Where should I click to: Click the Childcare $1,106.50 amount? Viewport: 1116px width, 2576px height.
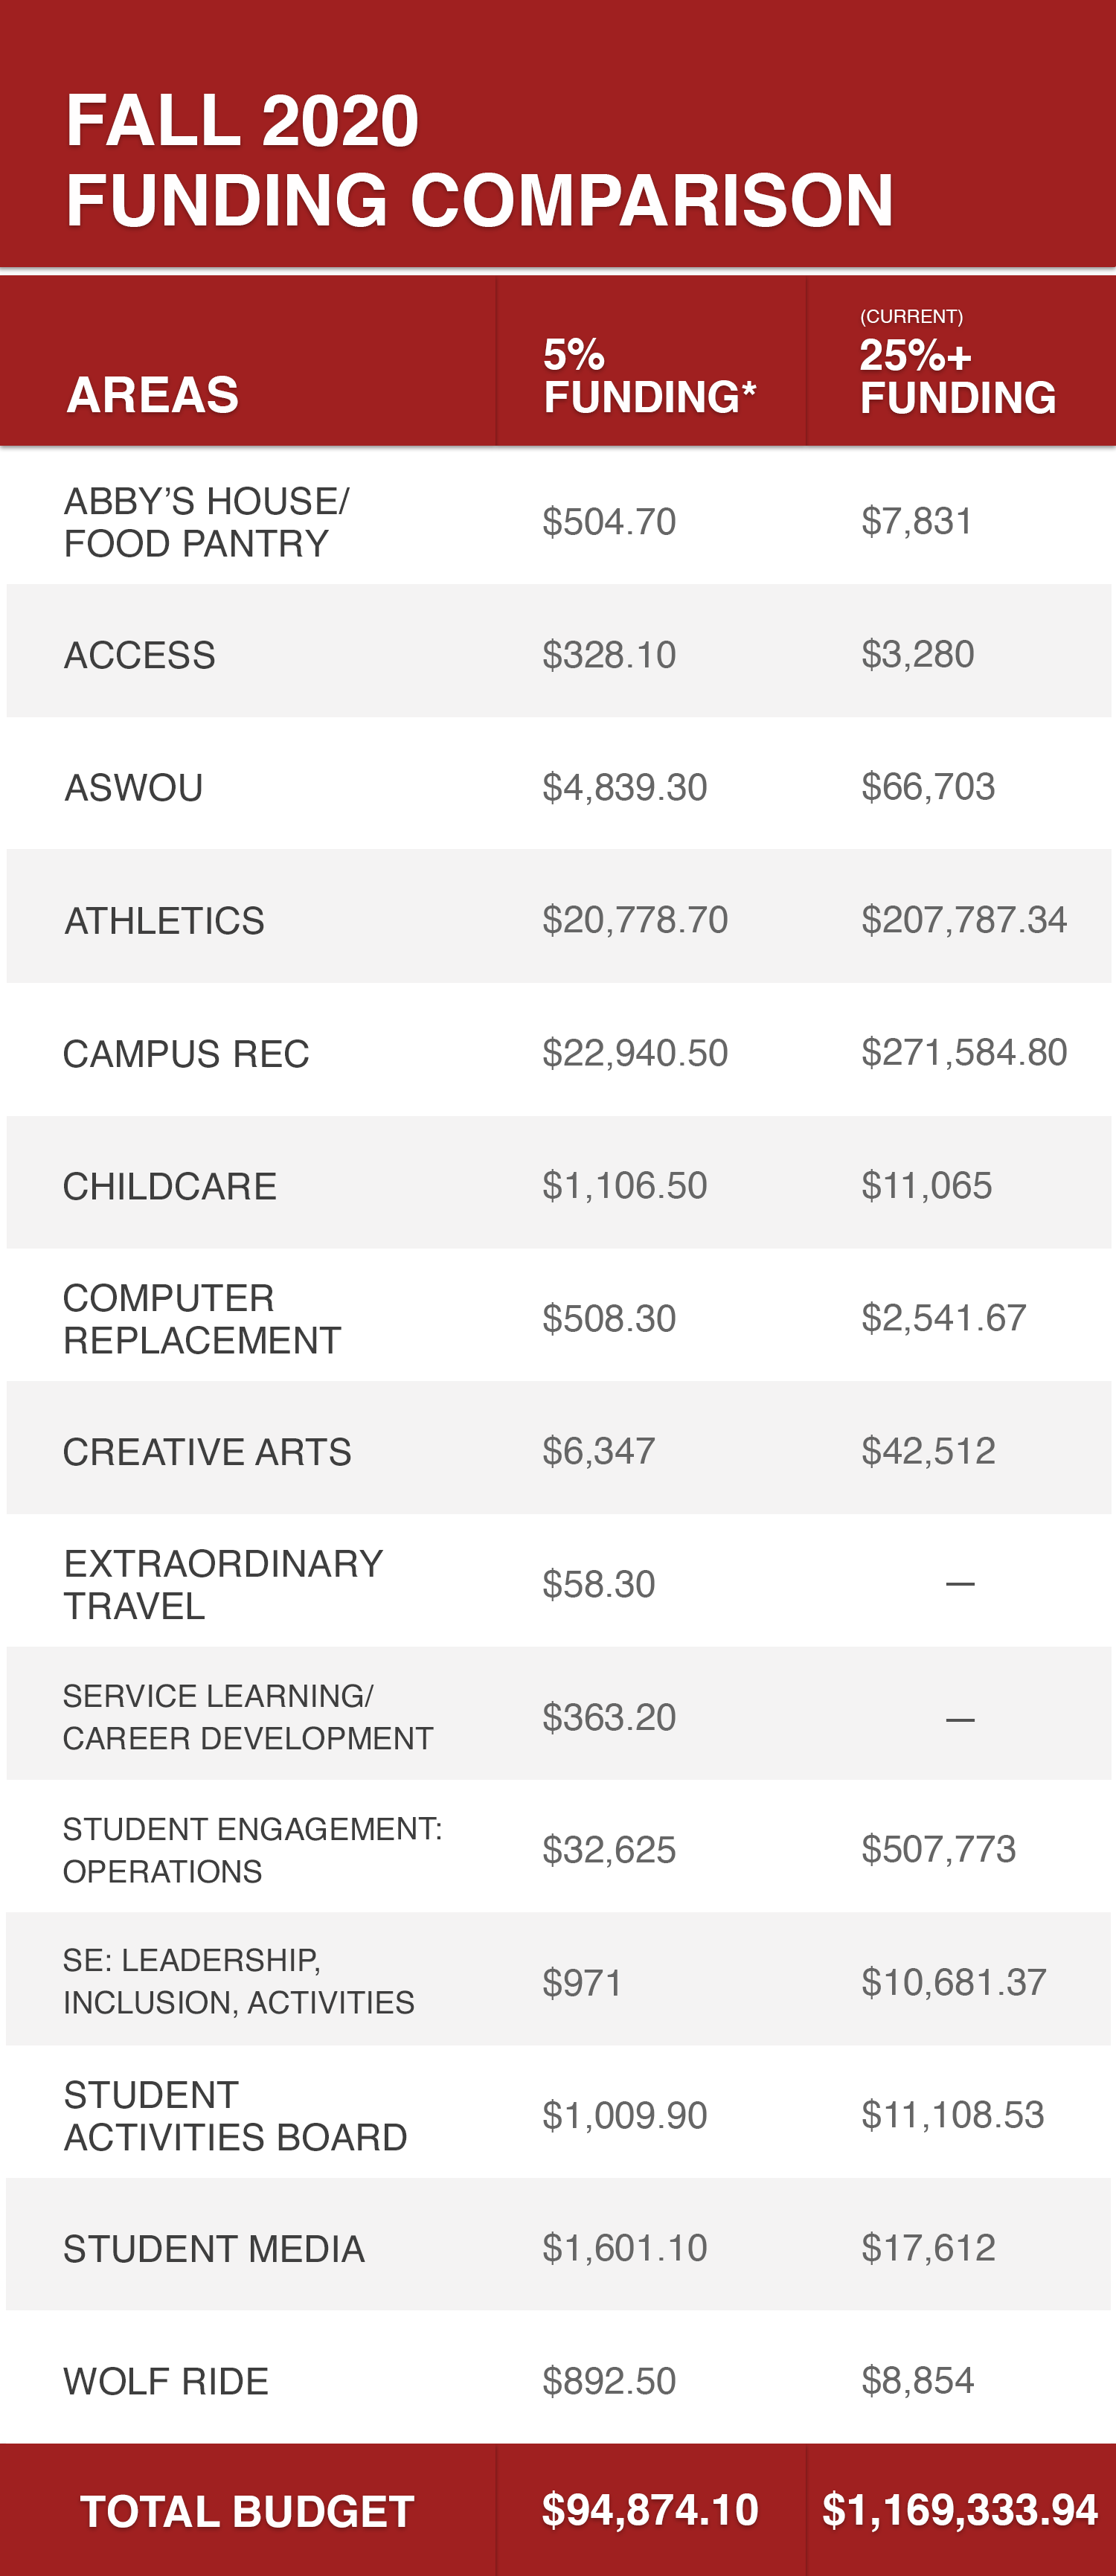624,1186
